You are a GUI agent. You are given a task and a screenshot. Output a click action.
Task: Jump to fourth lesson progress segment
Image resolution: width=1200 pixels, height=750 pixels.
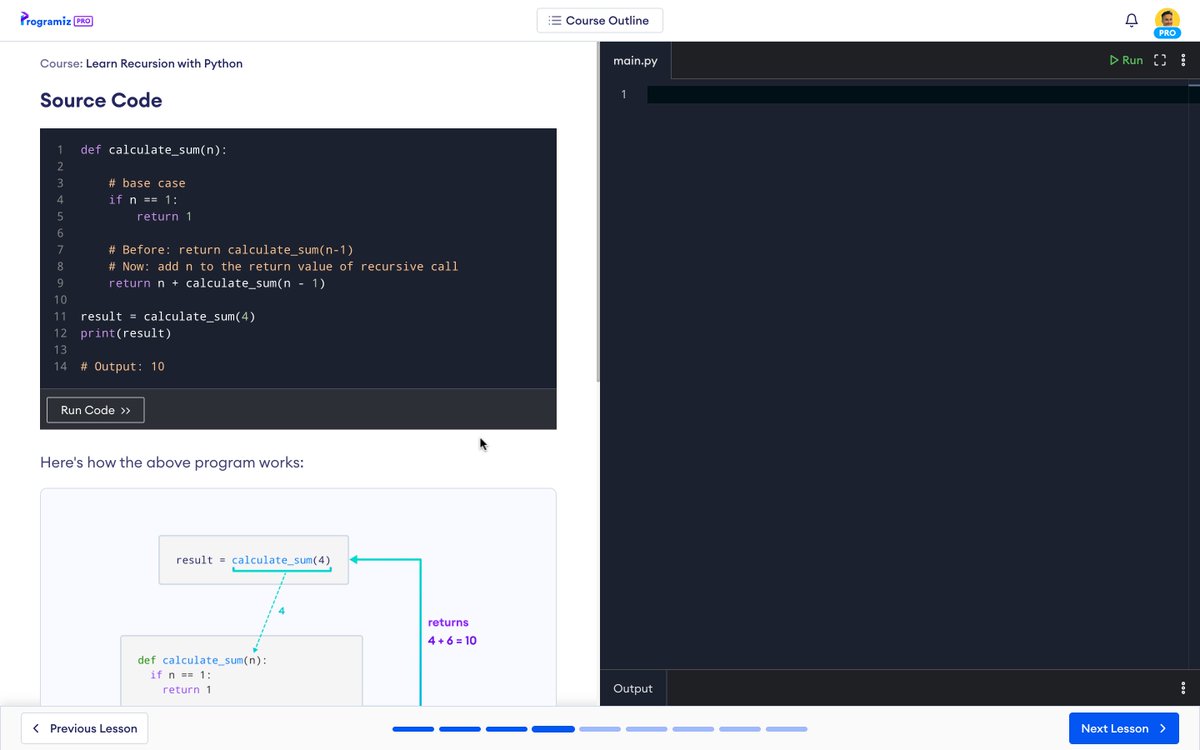(x=553, y=729)
